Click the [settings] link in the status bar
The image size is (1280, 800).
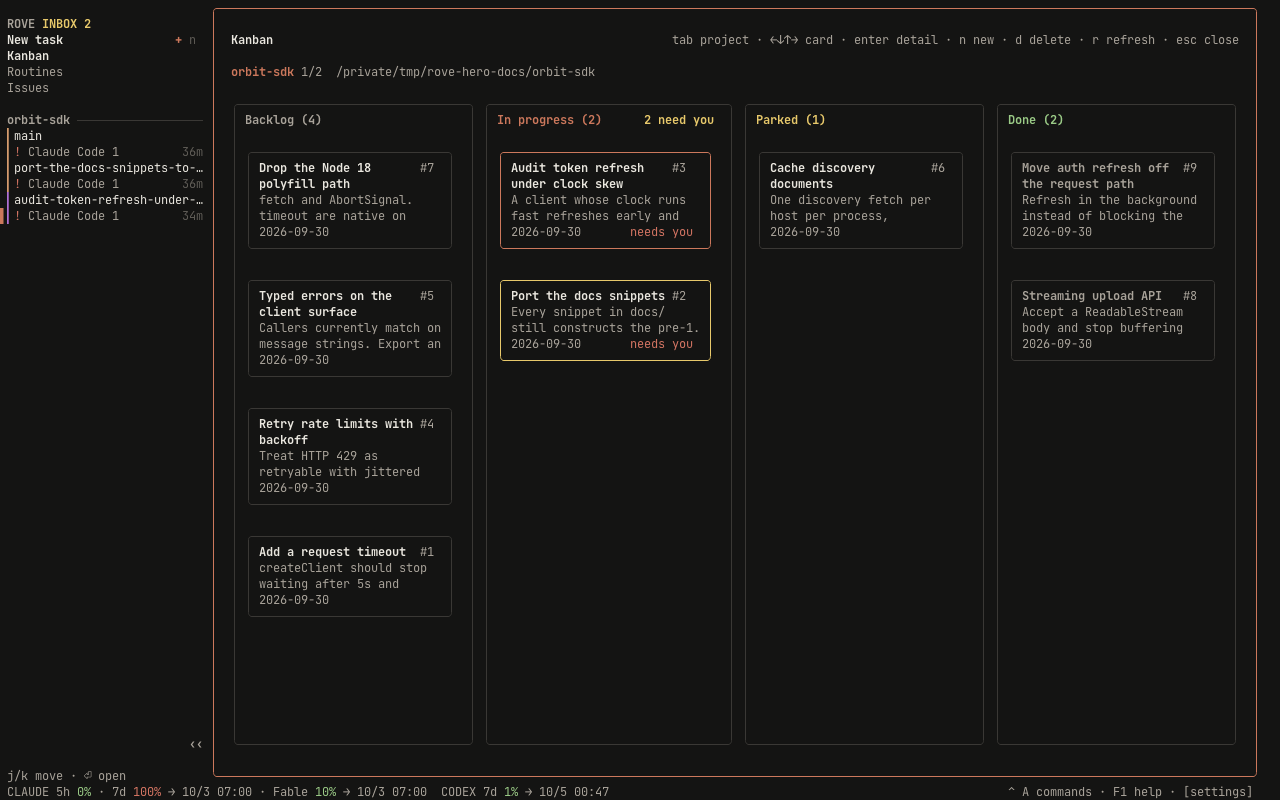[x=1218, y=792]
